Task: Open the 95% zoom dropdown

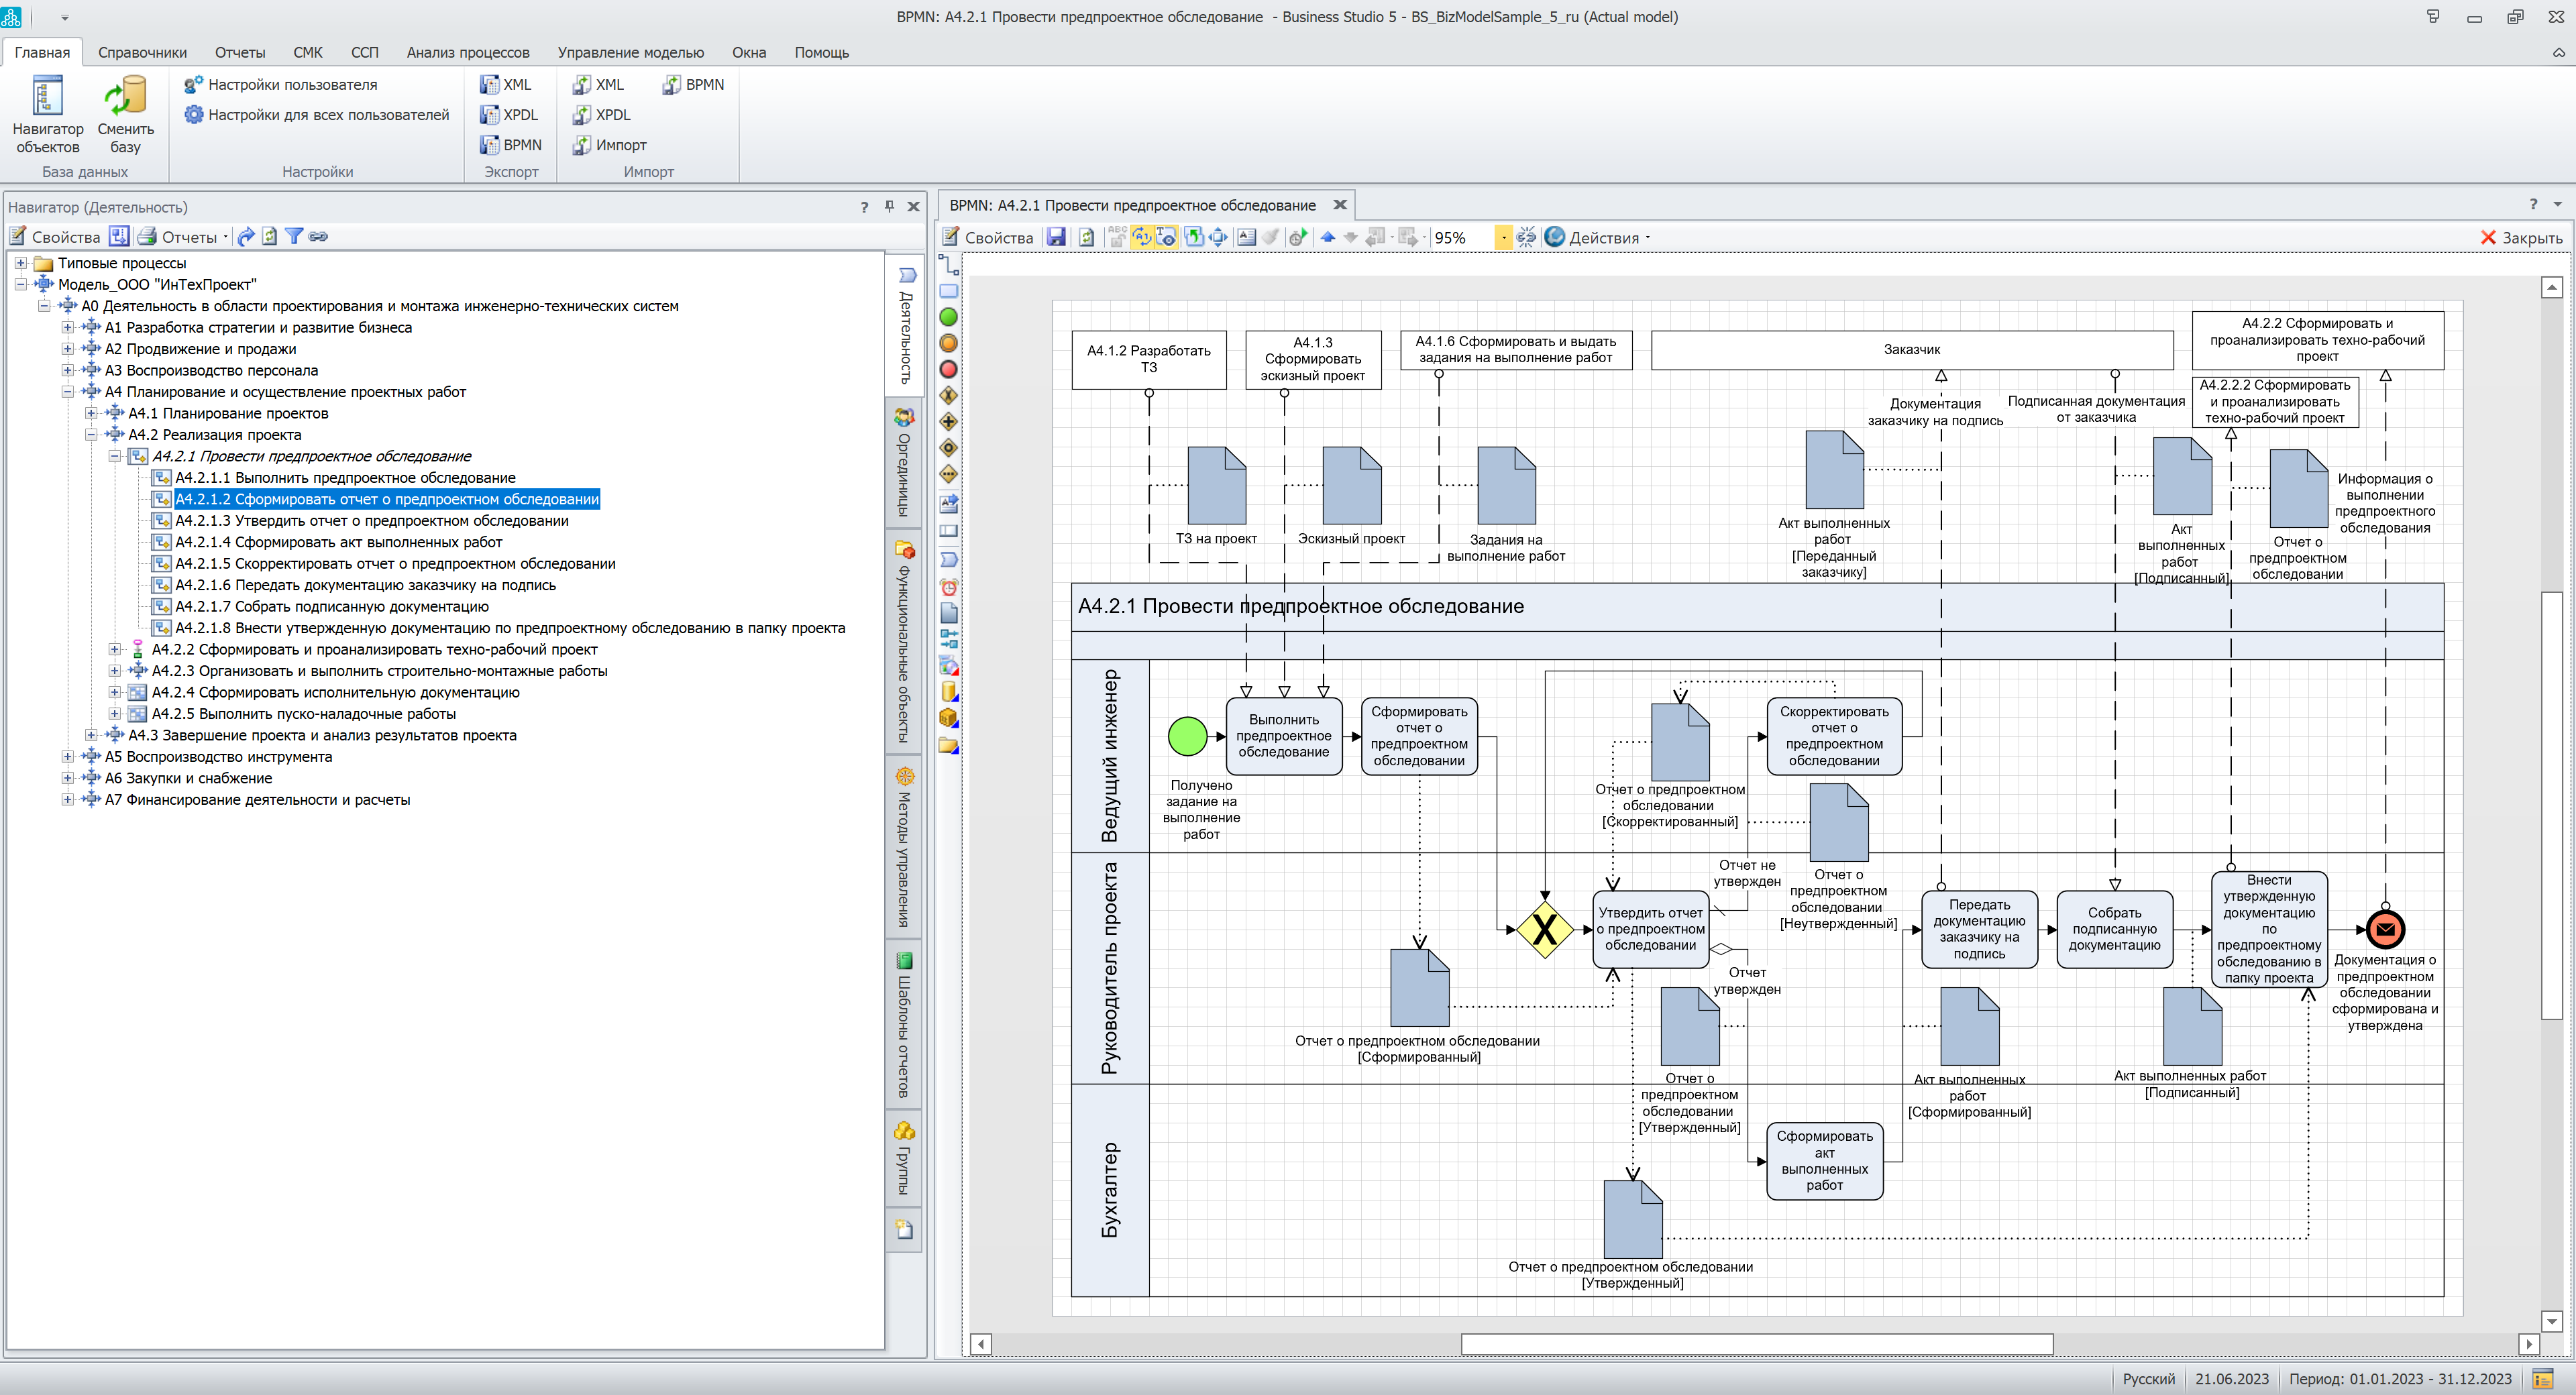Action: [x=1503, y=237]
